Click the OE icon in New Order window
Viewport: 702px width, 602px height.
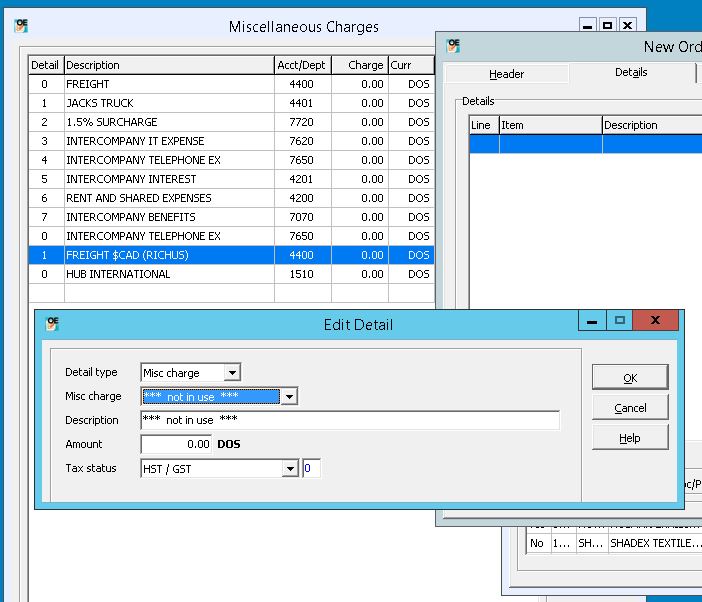[453, 46]
